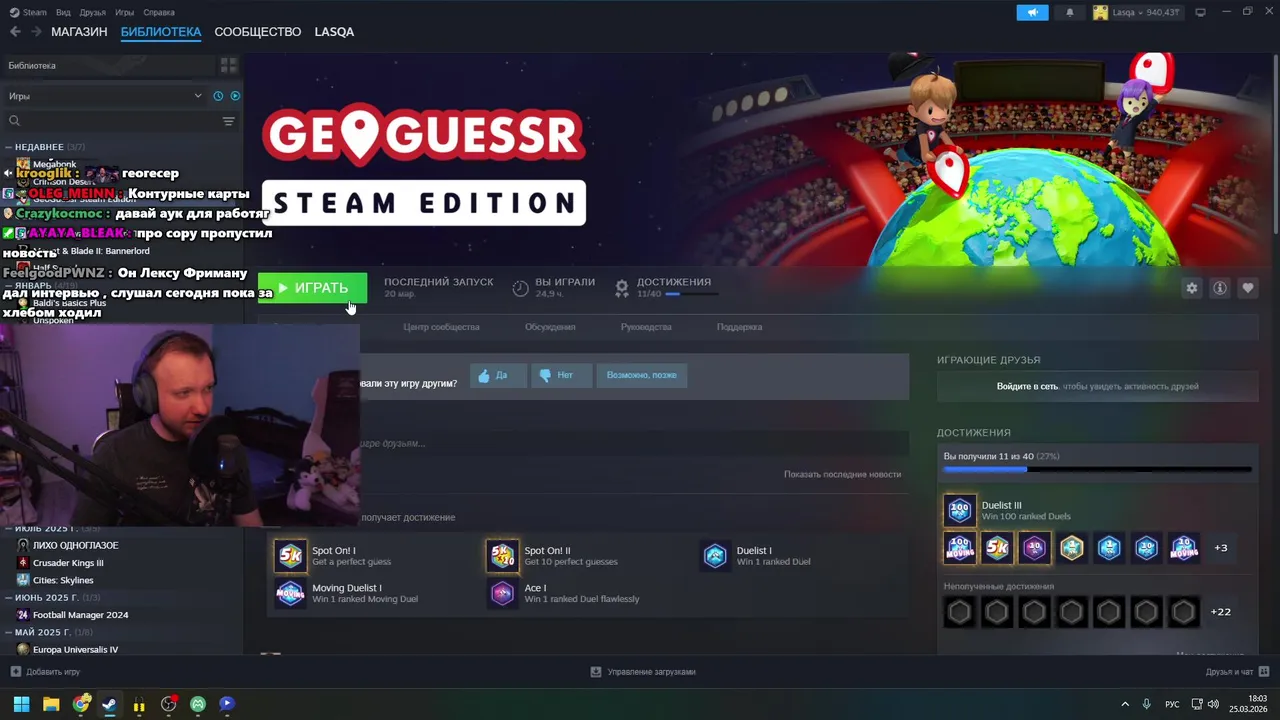Go forward with the navigation forward arrow
The image size is (1280, 720).
coord(36,32)
